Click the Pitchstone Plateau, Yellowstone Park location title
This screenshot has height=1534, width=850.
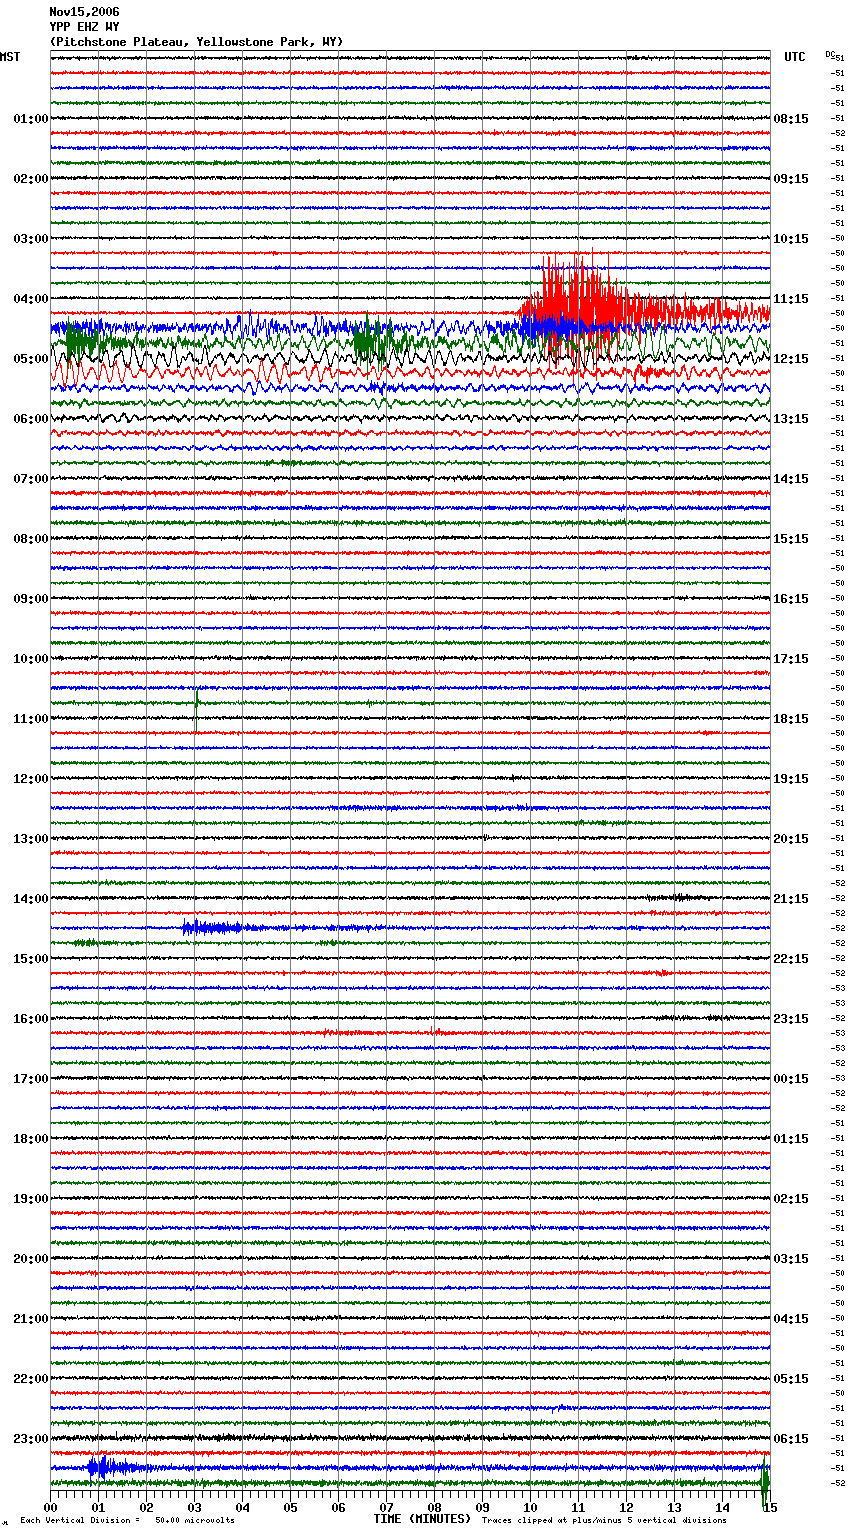click(196, 42)
